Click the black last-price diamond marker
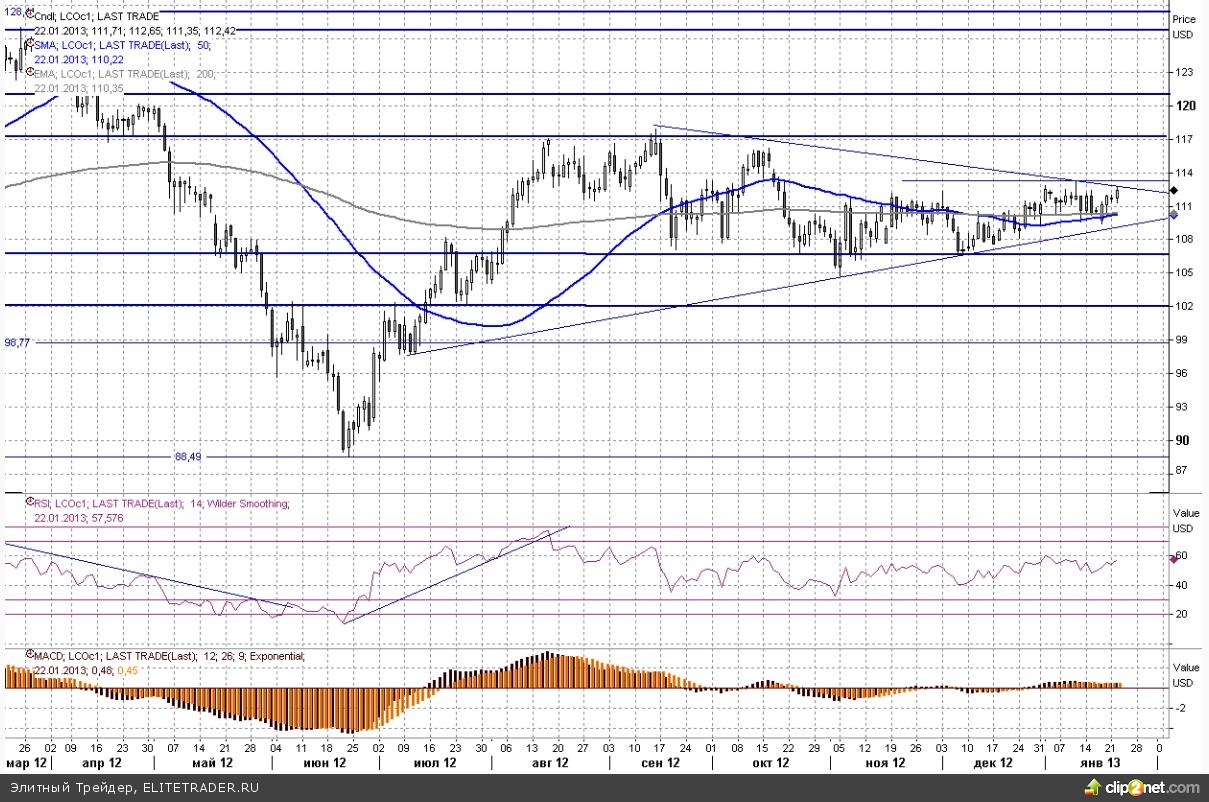This screenshot has width=1209, height=802. coord(1174,187)
